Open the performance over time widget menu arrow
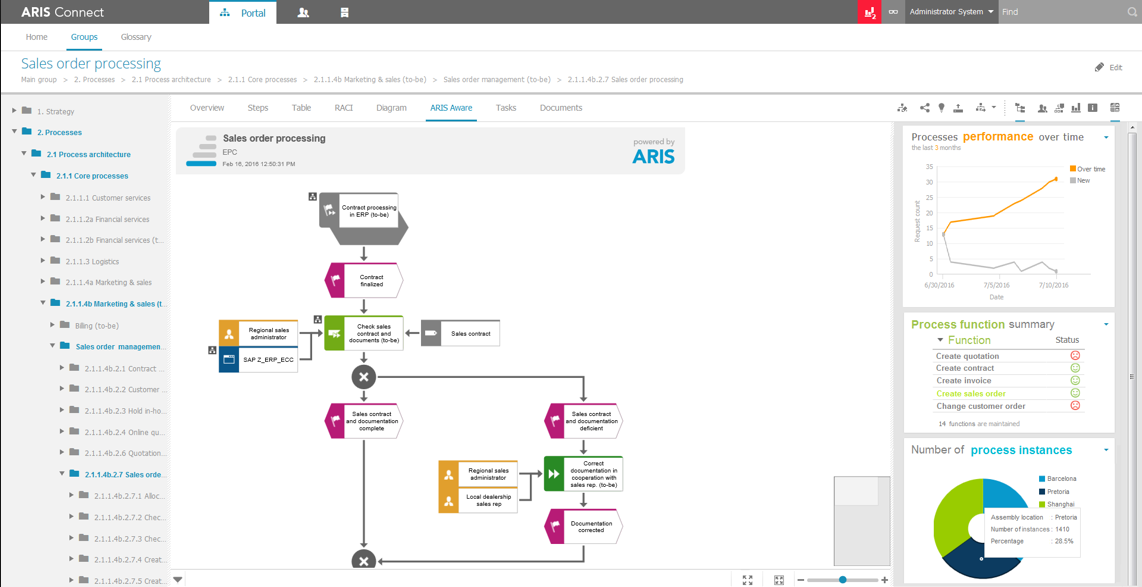 [1106, 136]
